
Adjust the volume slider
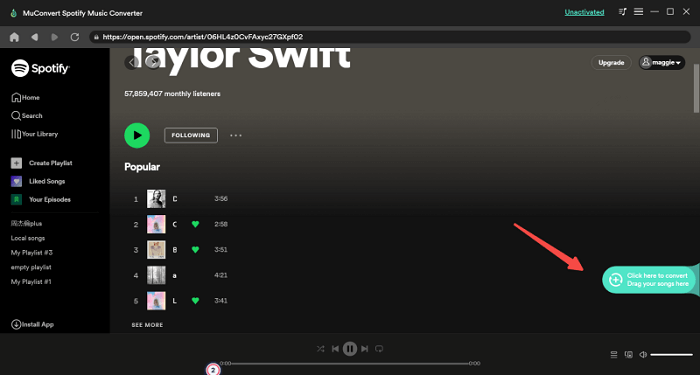click(671, 355)
